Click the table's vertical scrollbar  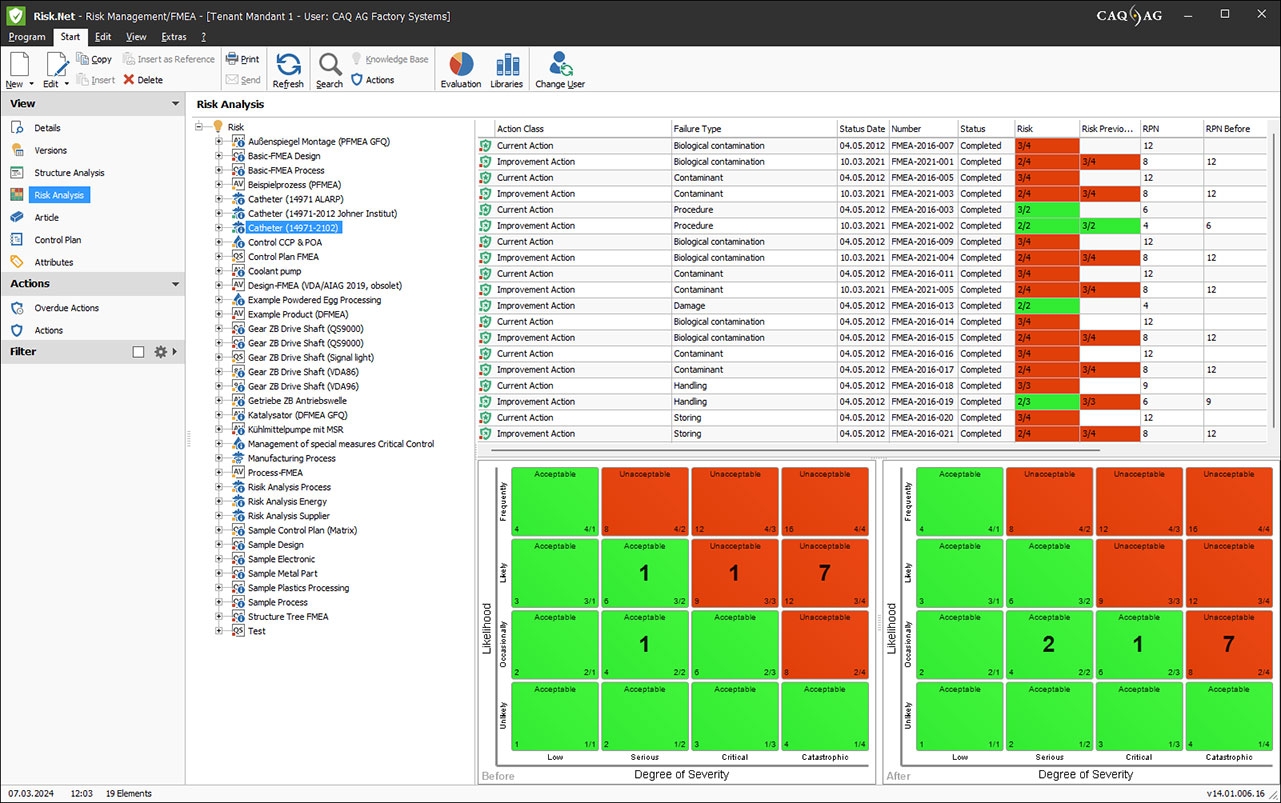[x=1273, y=280]
